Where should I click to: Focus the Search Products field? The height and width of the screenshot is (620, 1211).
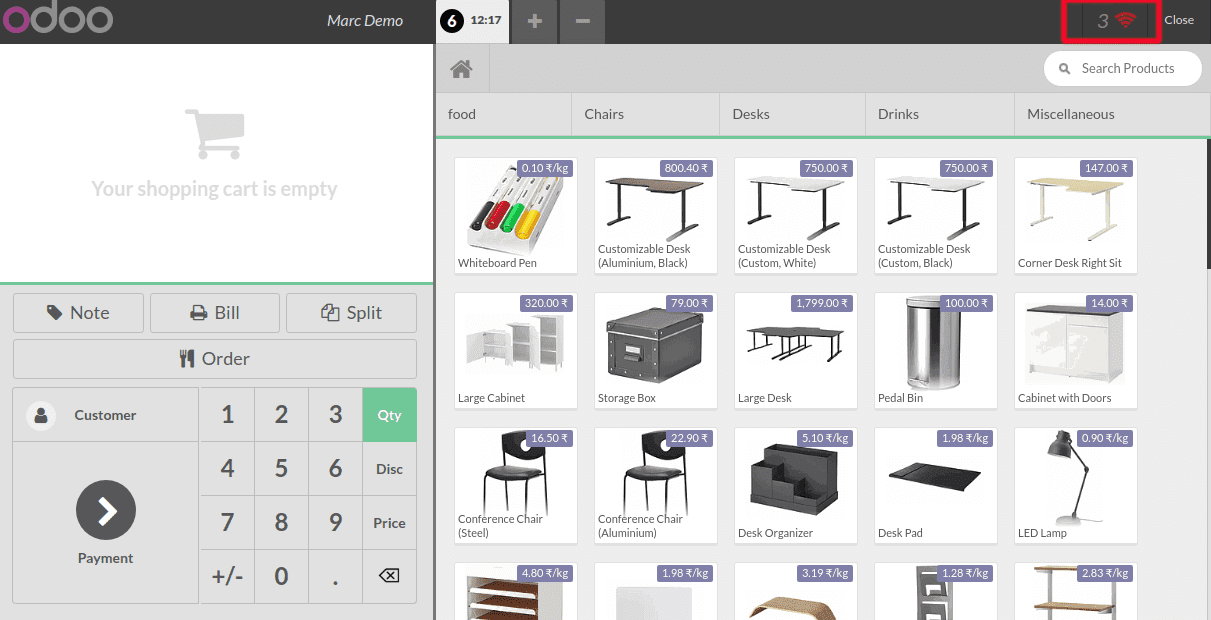1123,68
